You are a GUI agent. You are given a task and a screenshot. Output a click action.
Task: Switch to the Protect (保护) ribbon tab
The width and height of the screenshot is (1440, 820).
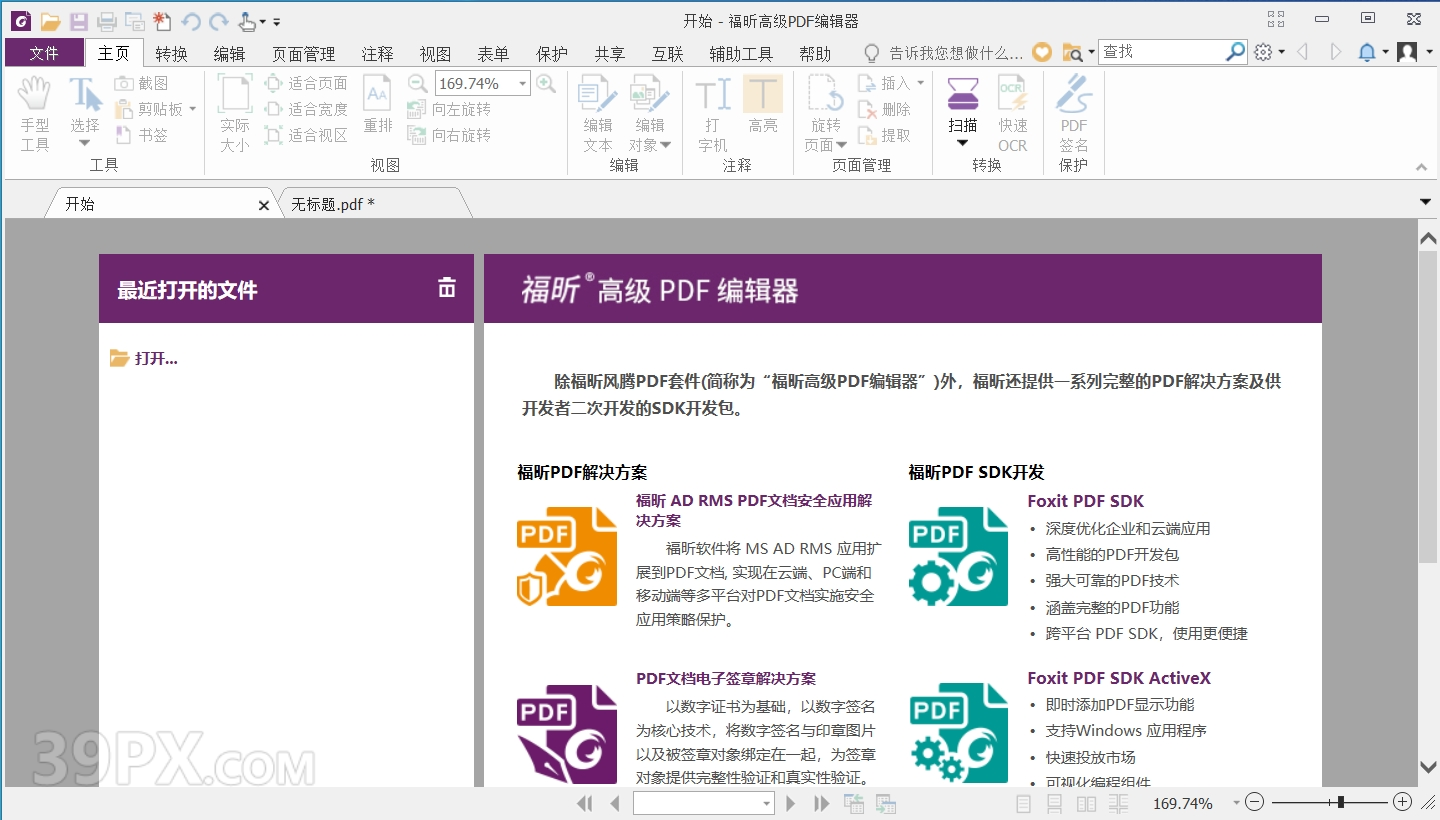click(x=552, y=53)
